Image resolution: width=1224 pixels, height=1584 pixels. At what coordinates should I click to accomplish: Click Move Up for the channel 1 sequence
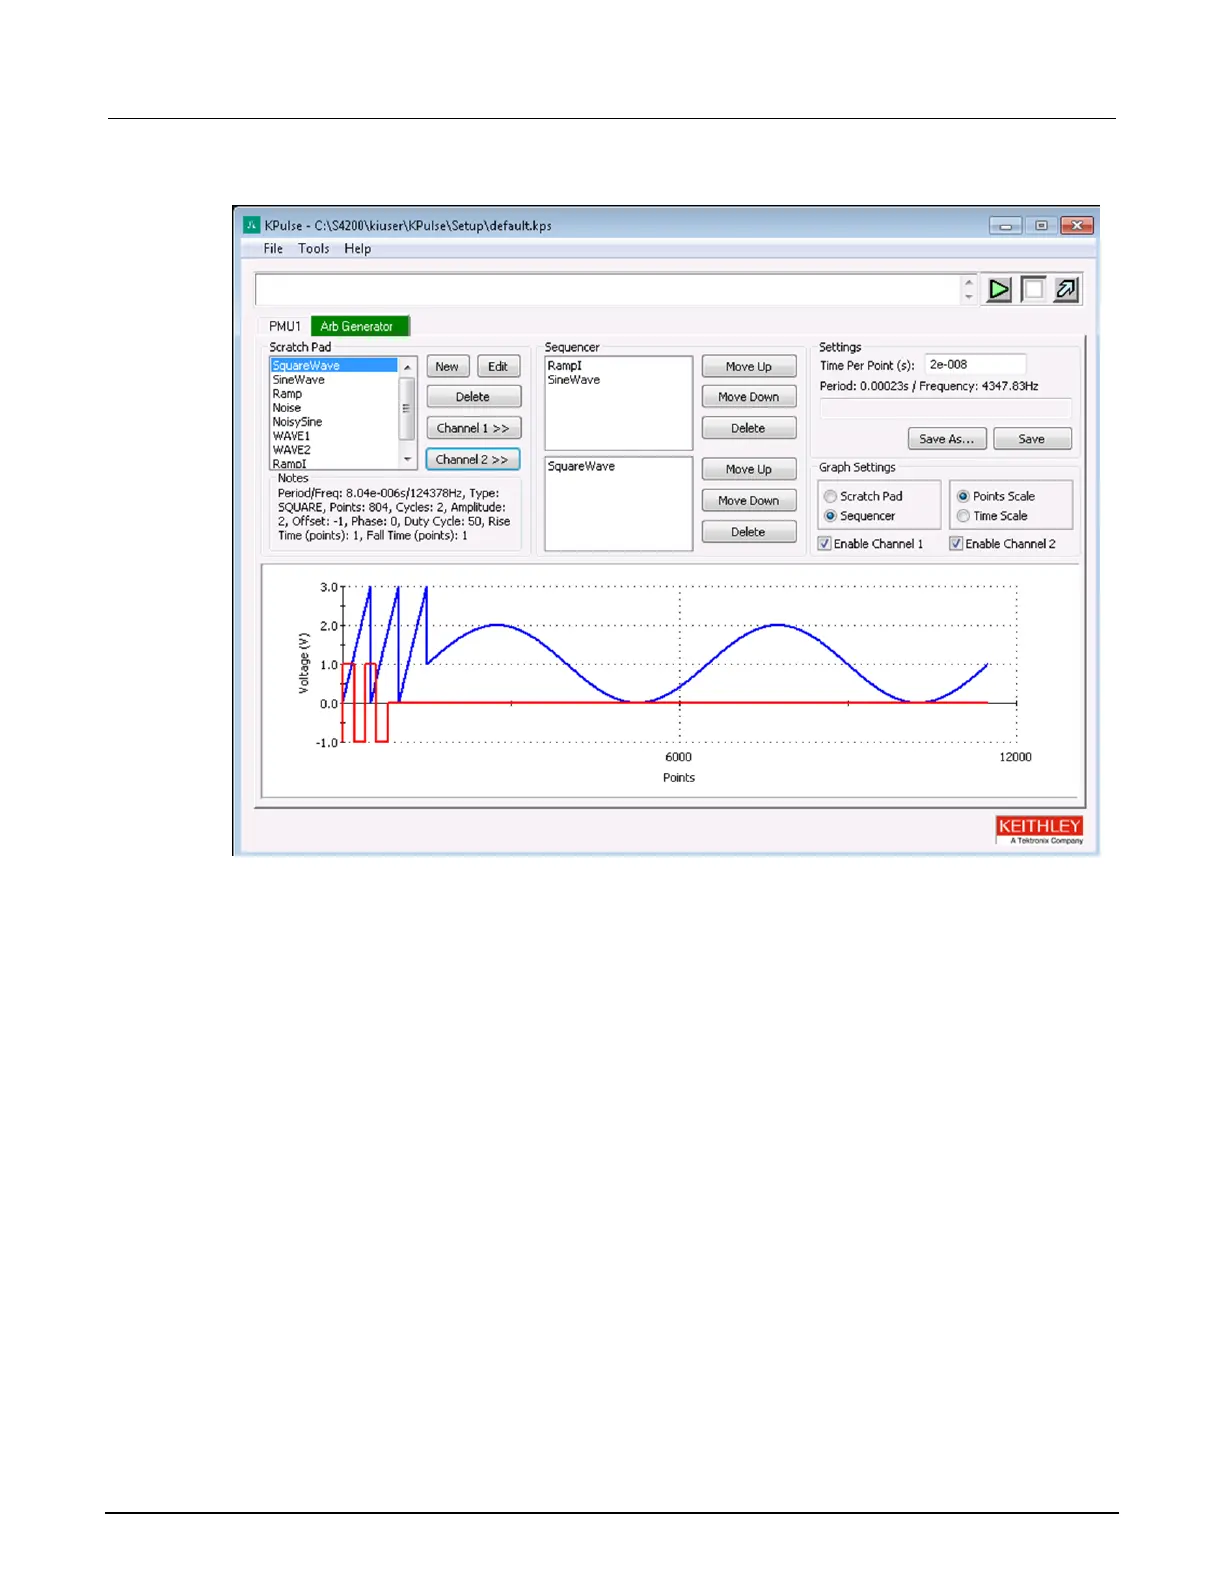(x=749, y=367)
